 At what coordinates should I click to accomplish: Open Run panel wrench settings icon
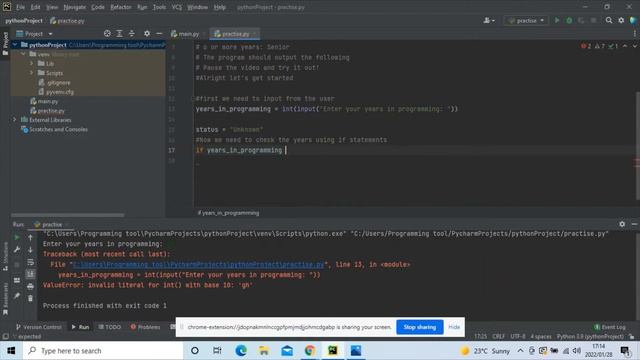(x=17, y=249)
